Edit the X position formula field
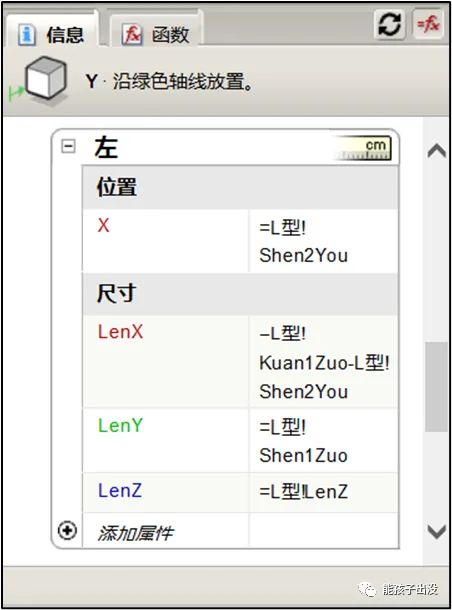452x610 pixels. pyautogui.click(x=324, y=241)
